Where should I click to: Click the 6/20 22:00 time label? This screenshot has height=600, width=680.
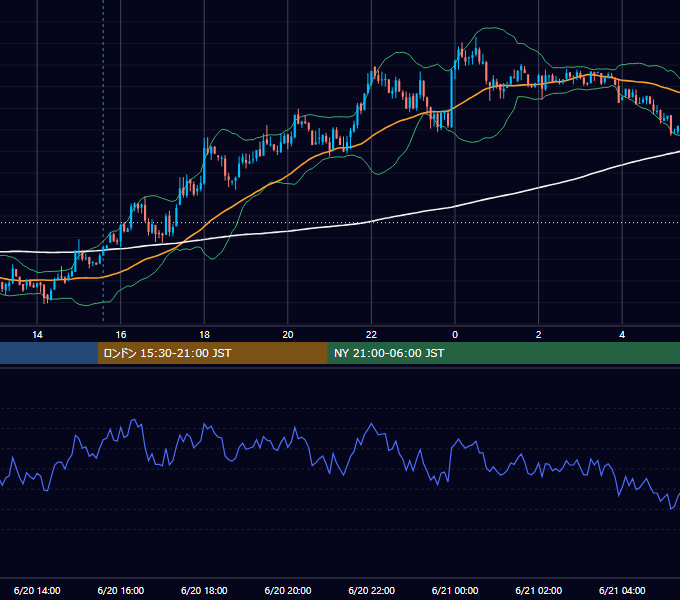pyautogui.click(x=371, y=590)
